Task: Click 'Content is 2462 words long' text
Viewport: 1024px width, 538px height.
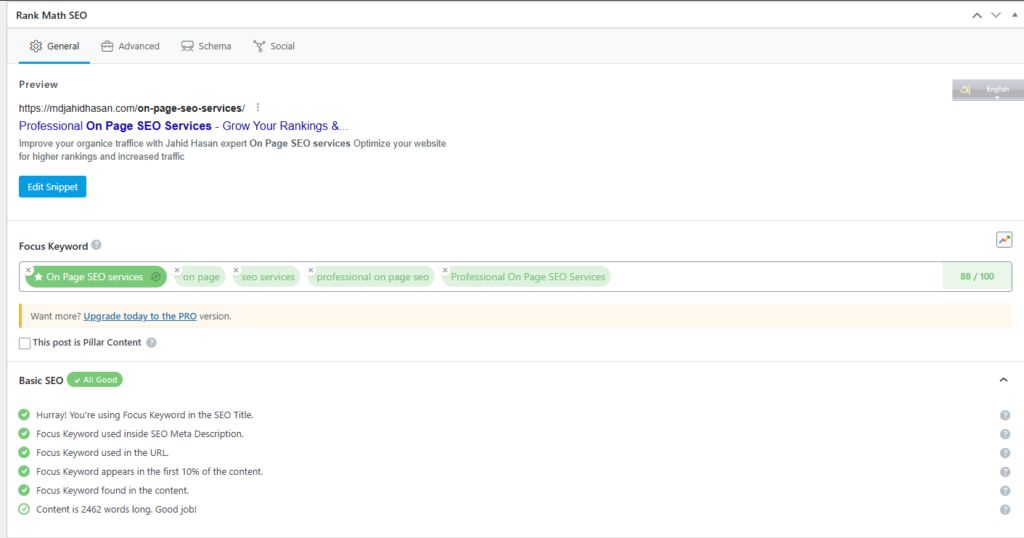Action: click(116, 509)
